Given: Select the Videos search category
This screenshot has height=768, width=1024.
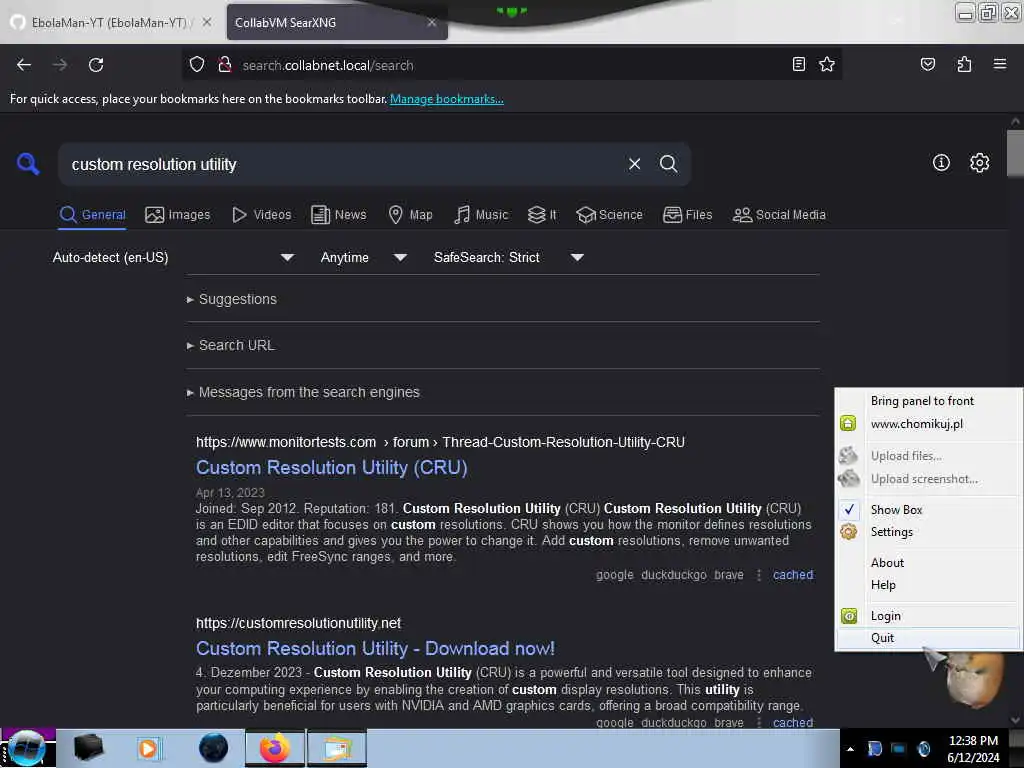Looking at the screenshot, I should (x=261, y=215).
